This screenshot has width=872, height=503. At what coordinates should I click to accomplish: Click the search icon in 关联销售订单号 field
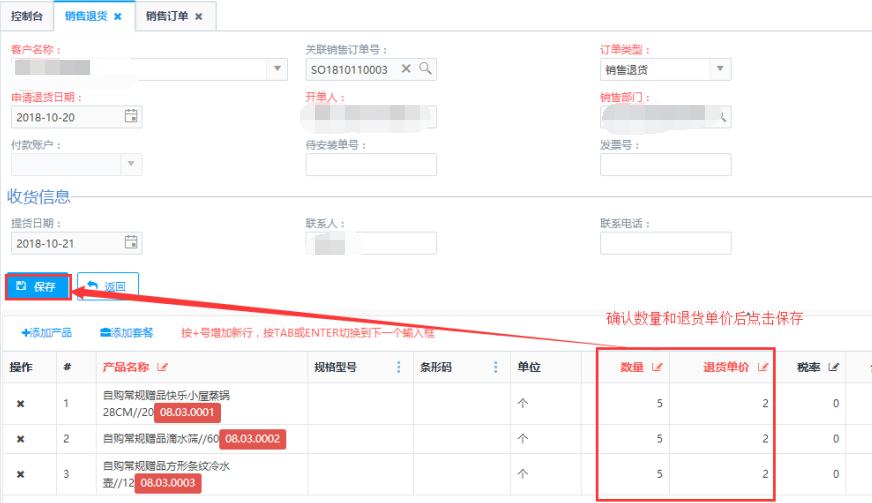(425, 69)
